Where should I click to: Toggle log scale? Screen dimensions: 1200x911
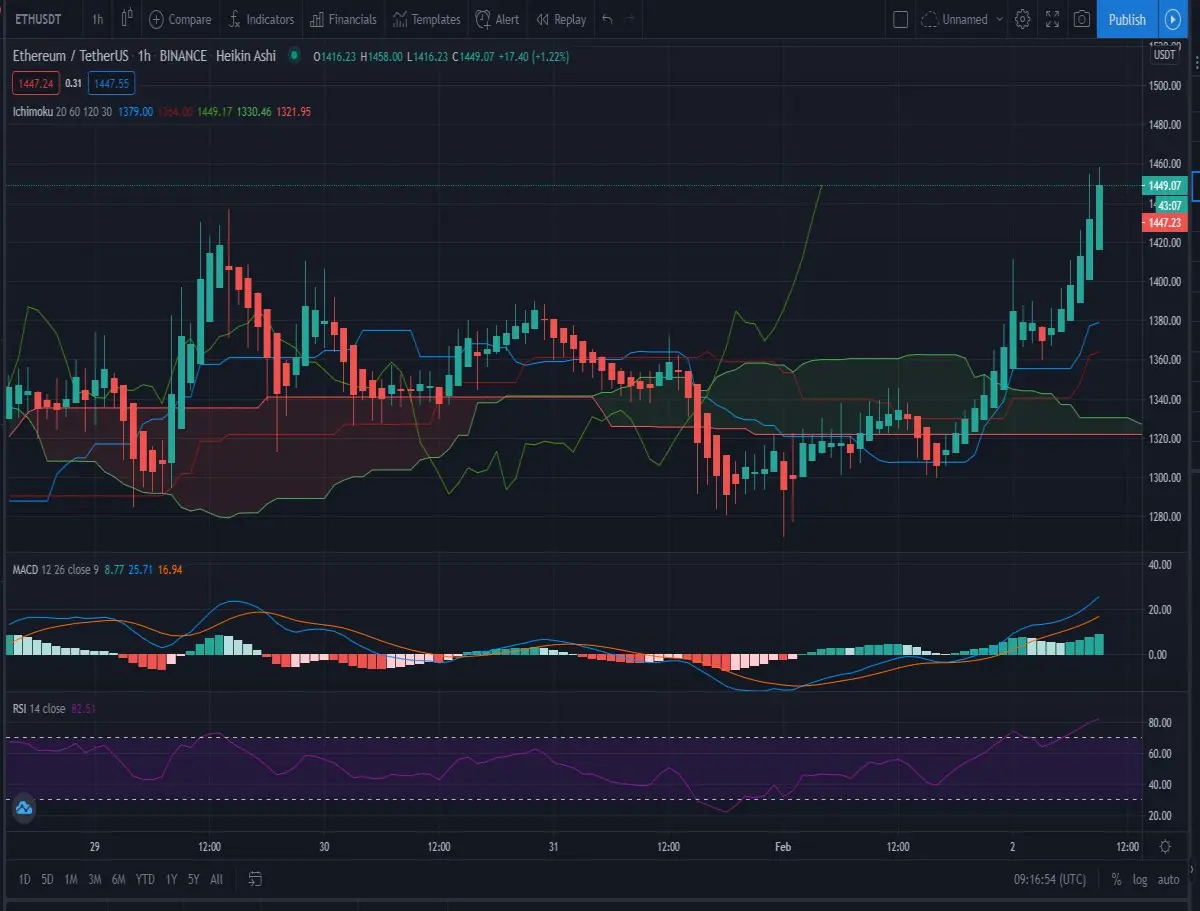point(1140,879)
